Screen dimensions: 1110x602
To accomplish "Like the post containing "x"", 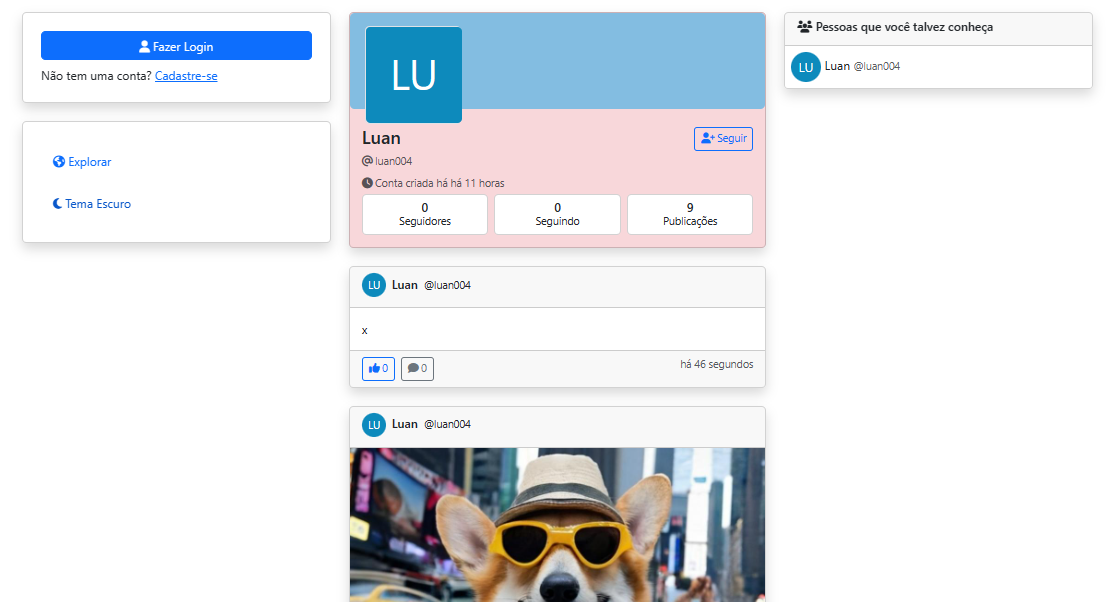I will [378, 369].
